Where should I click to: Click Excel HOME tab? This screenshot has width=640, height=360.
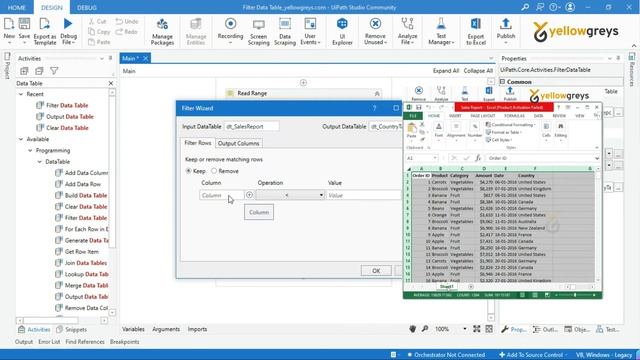434,116
